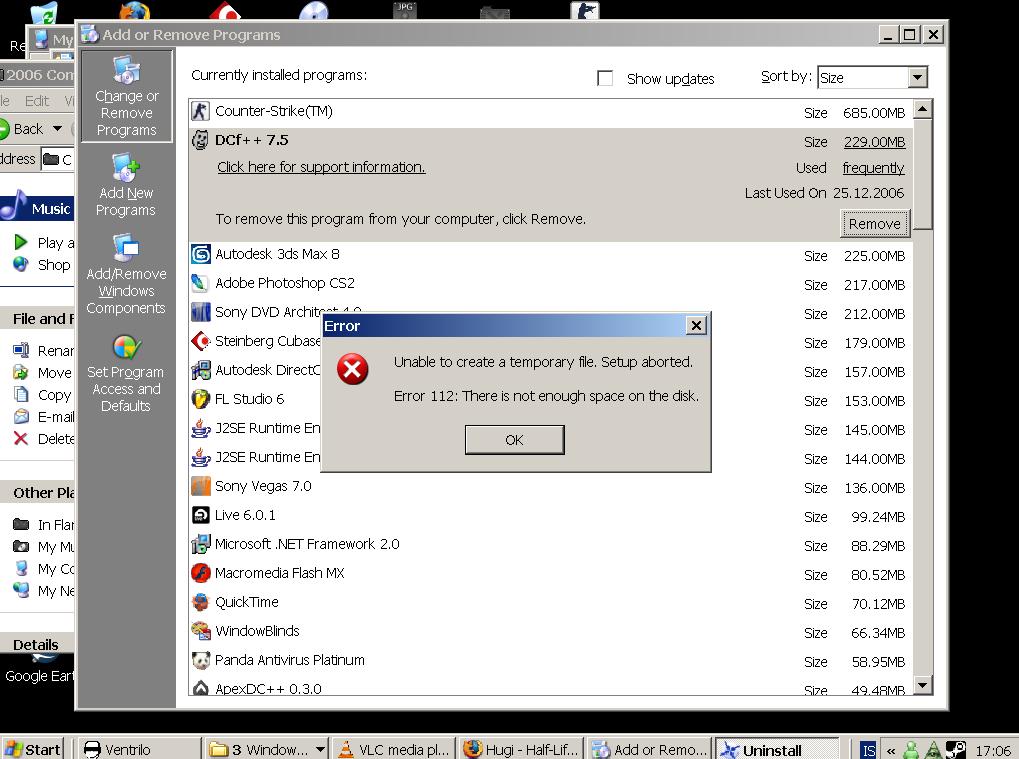This screenshot has width=1019, height=759.
Task: Click Shop link in Music tasks panel
Action: pyautogui.click(x=53, y=265)
